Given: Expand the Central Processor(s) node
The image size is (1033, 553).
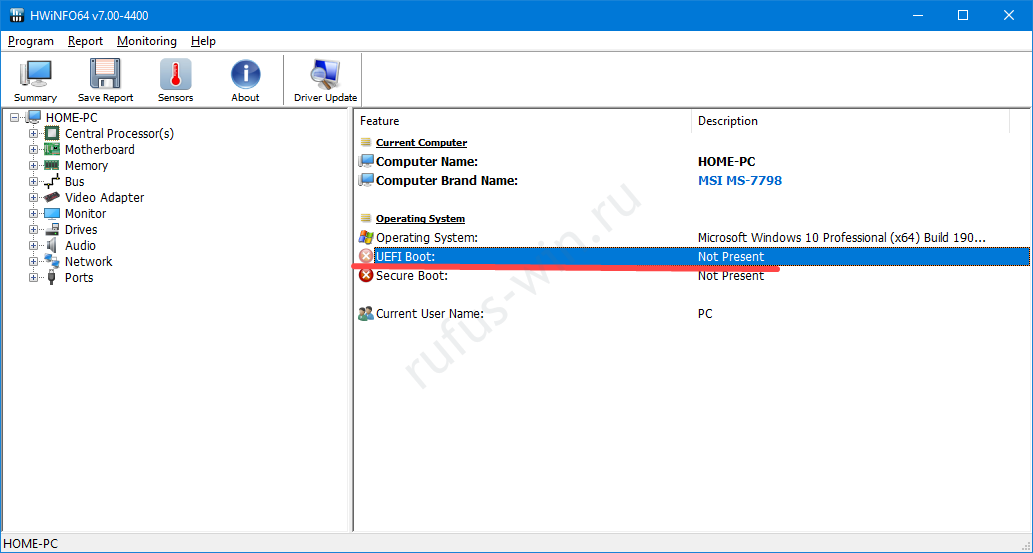Looking at the screenshot, I should tap(33, 134).
